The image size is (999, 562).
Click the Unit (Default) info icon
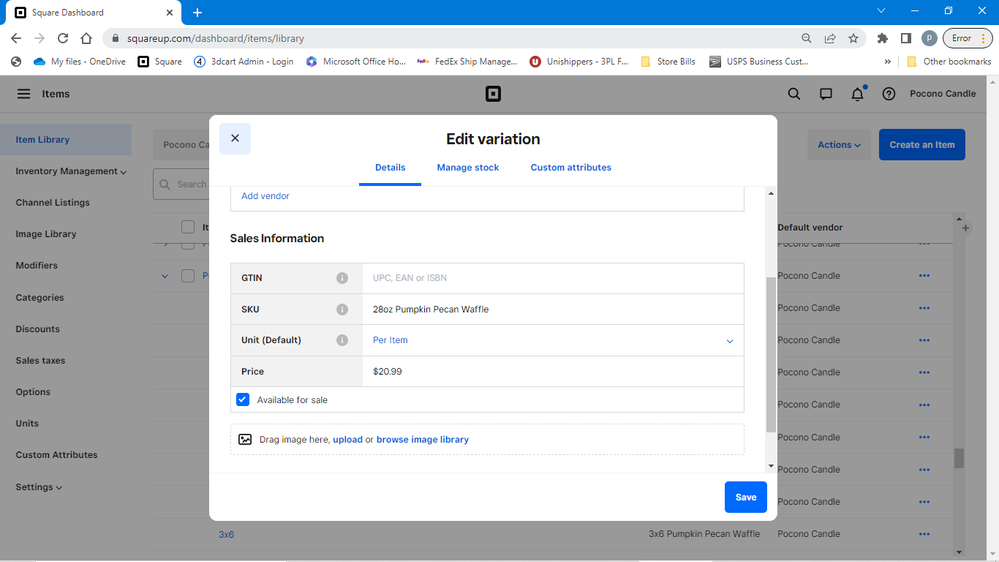(x=342, y=340)
